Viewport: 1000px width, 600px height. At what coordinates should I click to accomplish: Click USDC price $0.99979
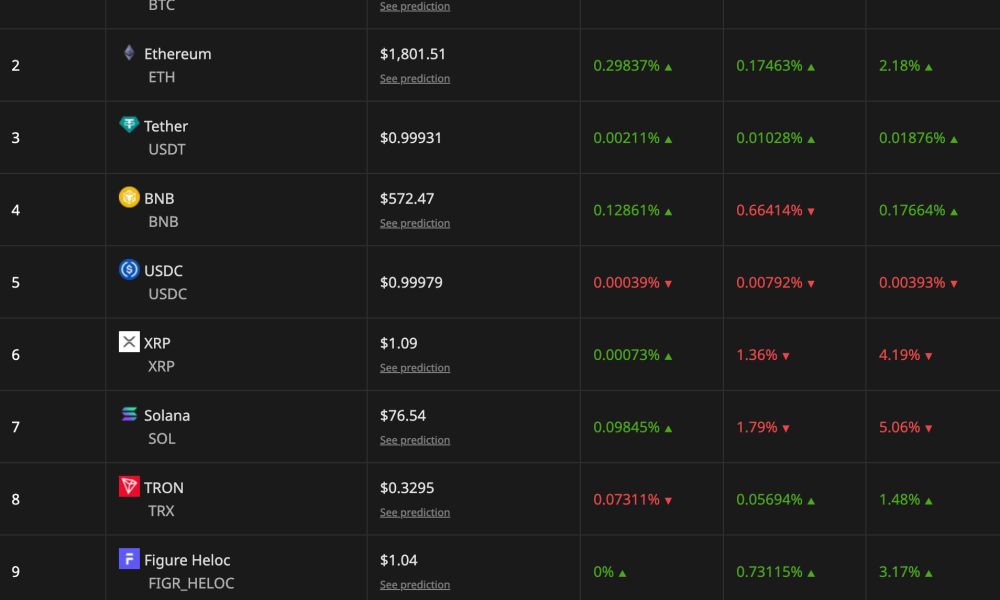(x=411, y=282)
